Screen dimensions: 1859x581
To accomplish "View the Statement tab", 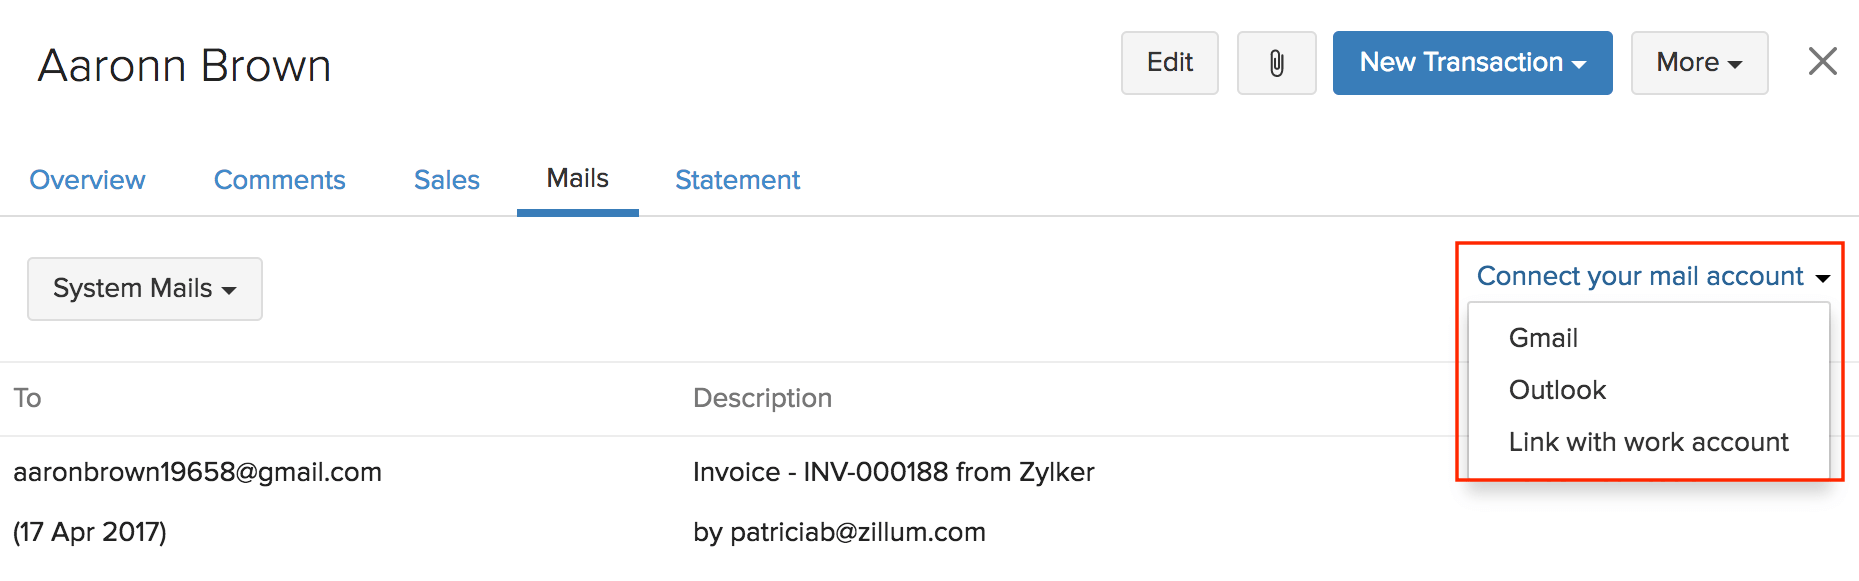I will [x=737, y=180].
